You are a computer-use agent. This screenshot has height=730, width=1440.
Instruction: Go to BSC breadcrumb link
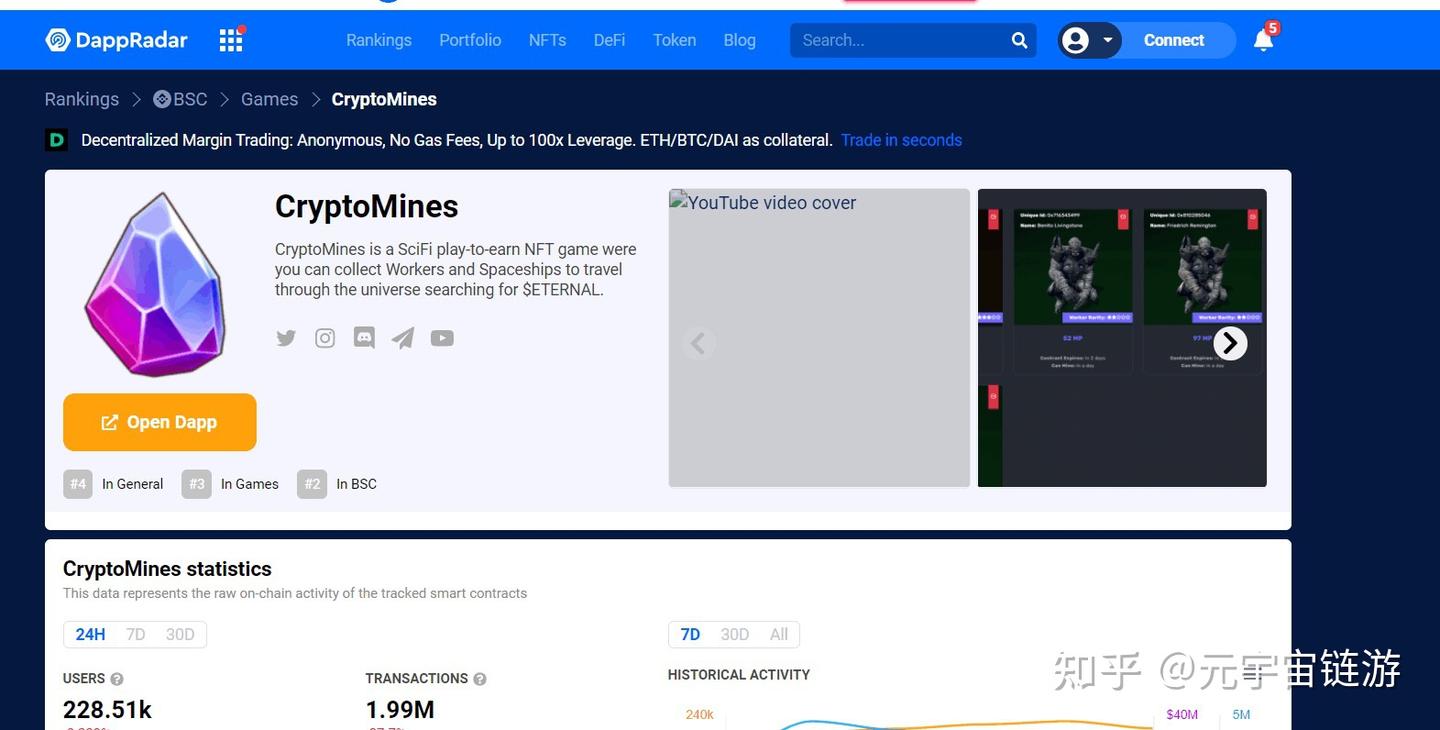click(x=191, y=99)
